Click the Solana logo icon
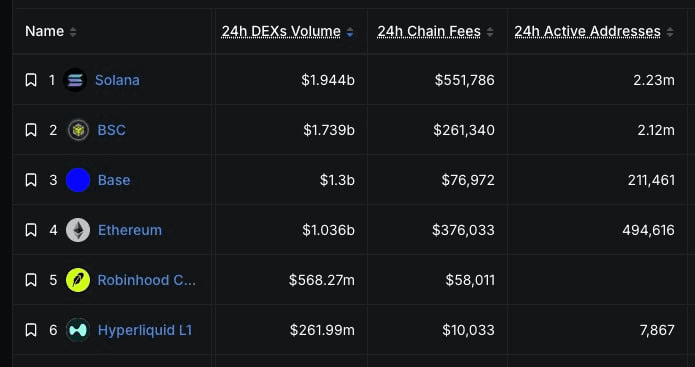 pos(75,80)
